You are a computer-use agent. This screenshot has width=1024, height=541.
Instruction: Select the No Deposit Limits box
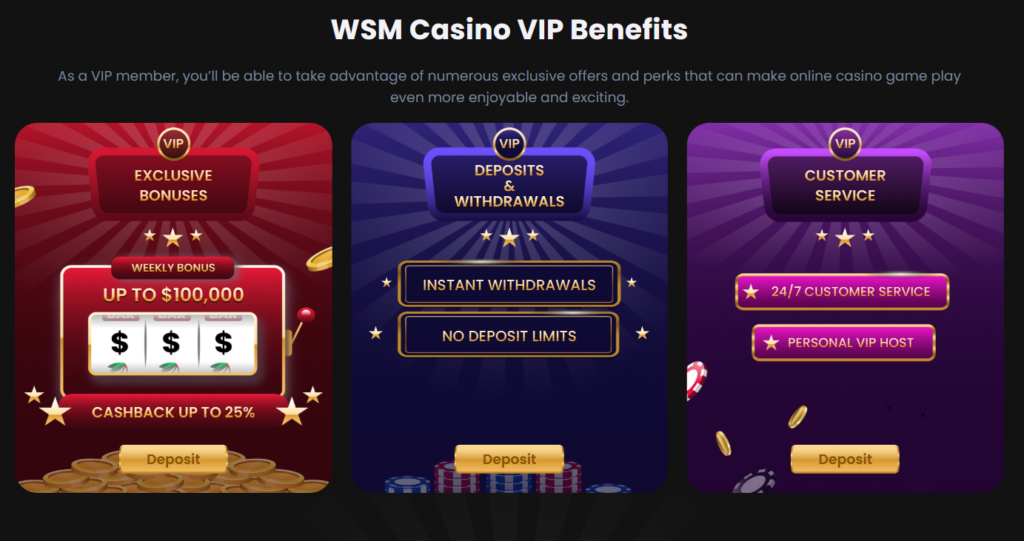[x=509, y=336]
